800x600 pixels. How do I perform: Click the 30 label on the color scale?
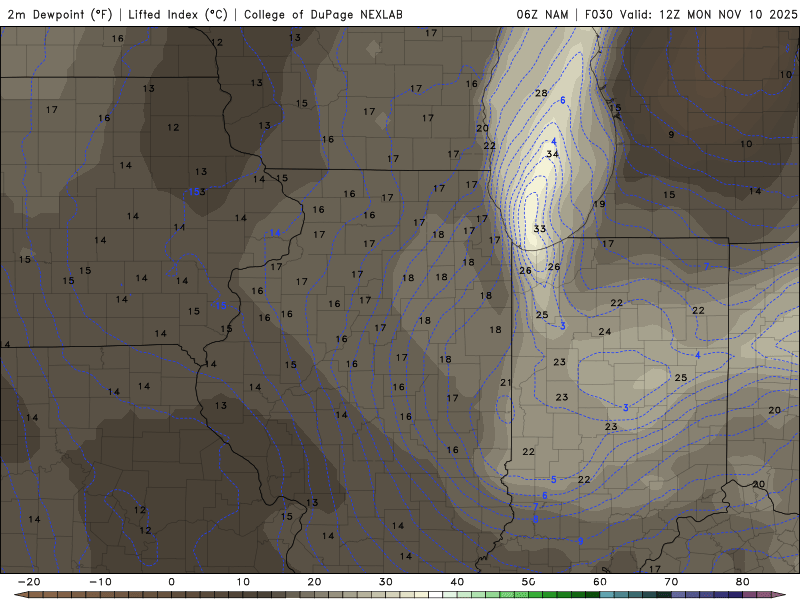(x=386, y=582)
